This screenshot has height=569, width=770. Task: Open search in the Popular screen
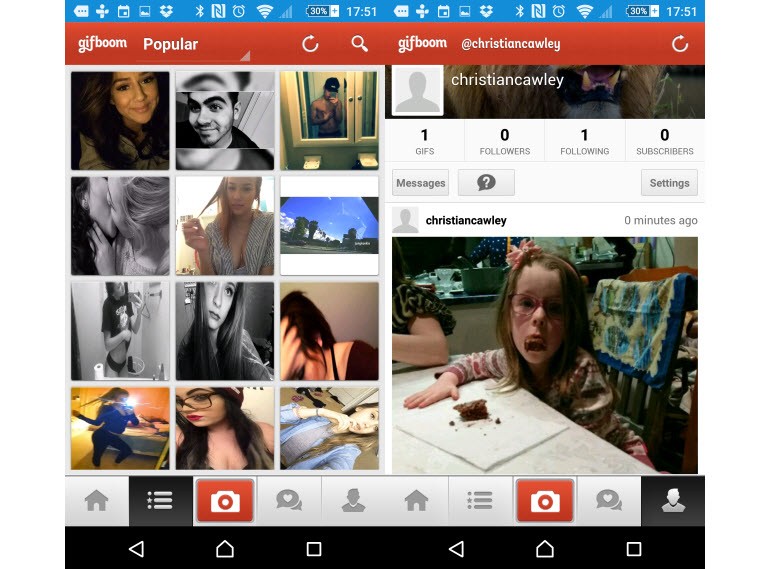pyautogui.click(x=359, y=44)
